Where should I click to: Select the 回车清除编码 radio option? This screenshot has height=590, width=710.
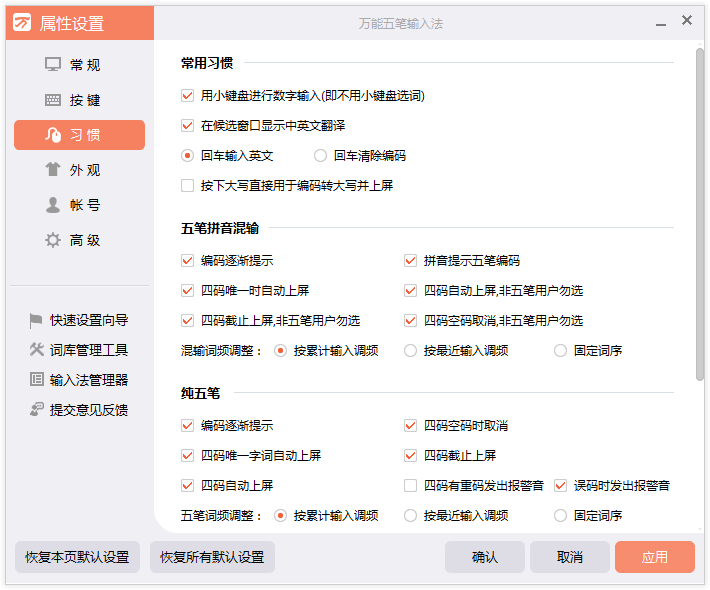pyautogui.click(x=320, y=156)
